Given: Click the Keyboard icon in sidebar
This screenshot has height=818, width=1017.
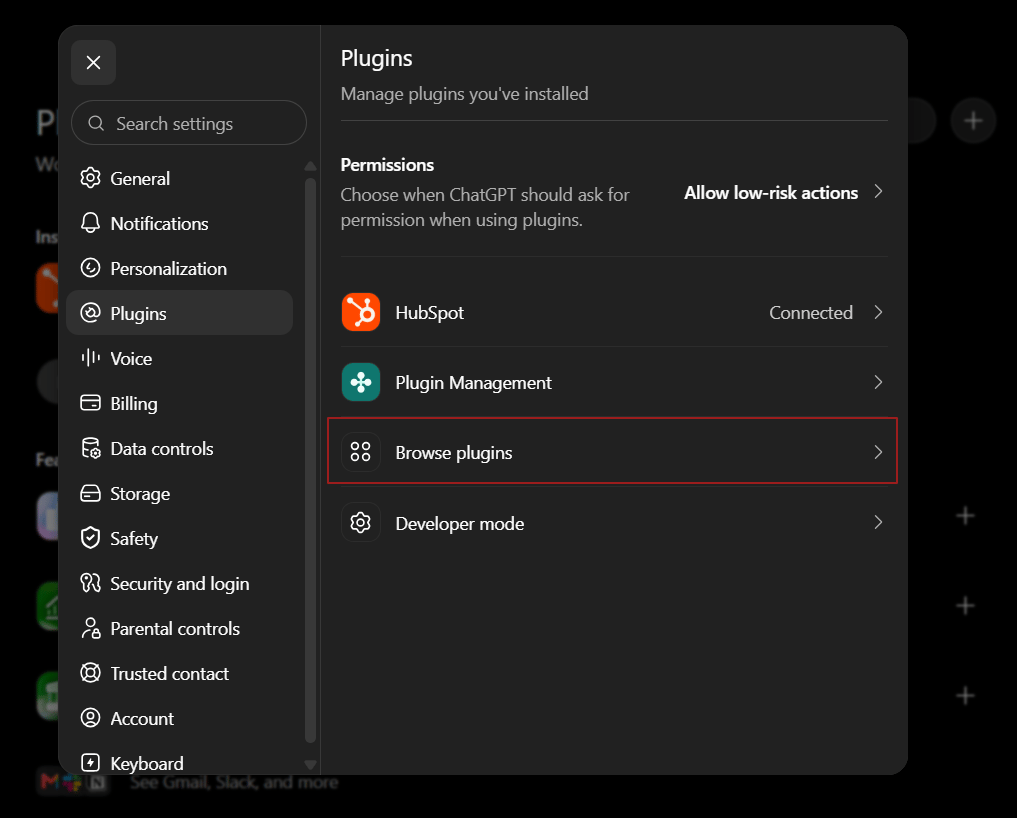Looking at the screenshot, I should [90, 763].
